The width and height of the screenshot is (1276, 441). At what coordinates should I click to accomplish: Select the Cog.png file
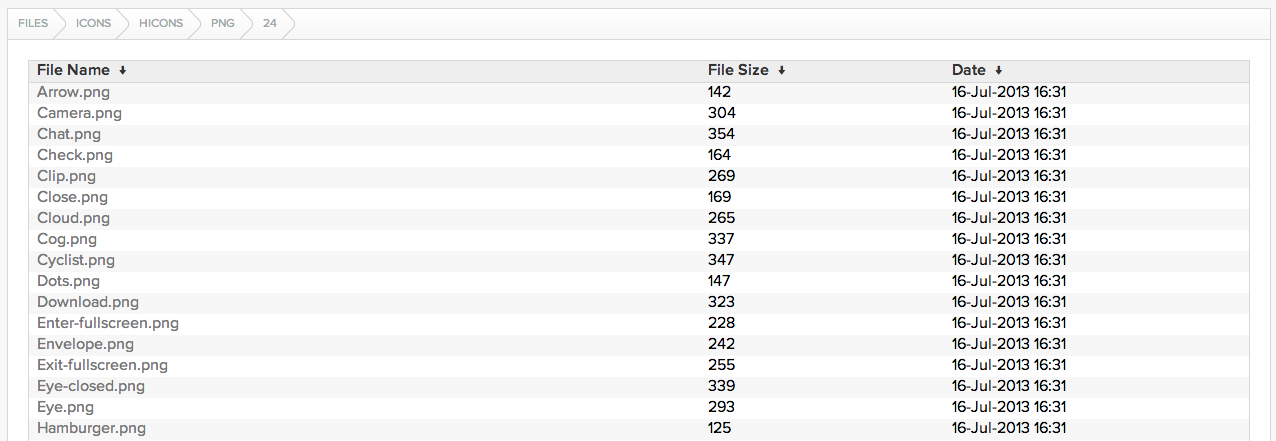point(67,239)
